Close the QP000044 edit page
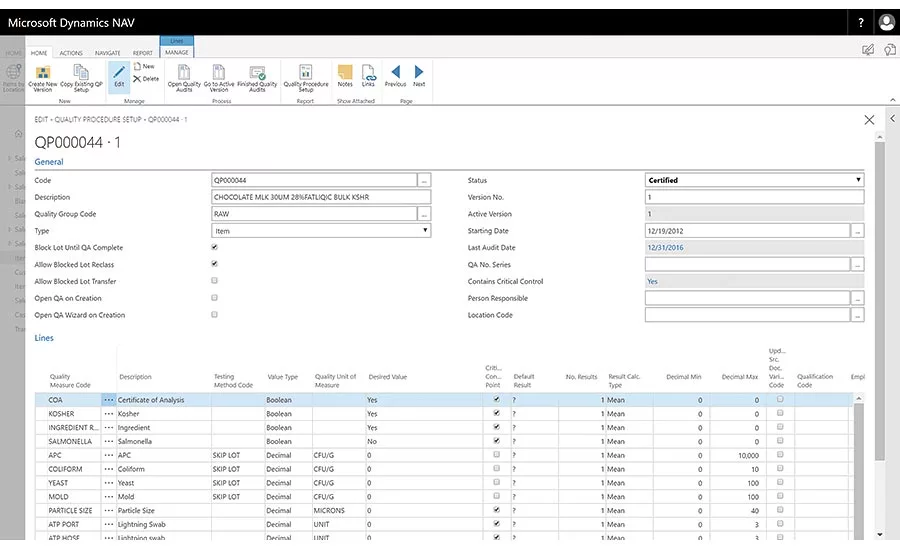This screenshot has width=900, height=550. coord(869,119)
